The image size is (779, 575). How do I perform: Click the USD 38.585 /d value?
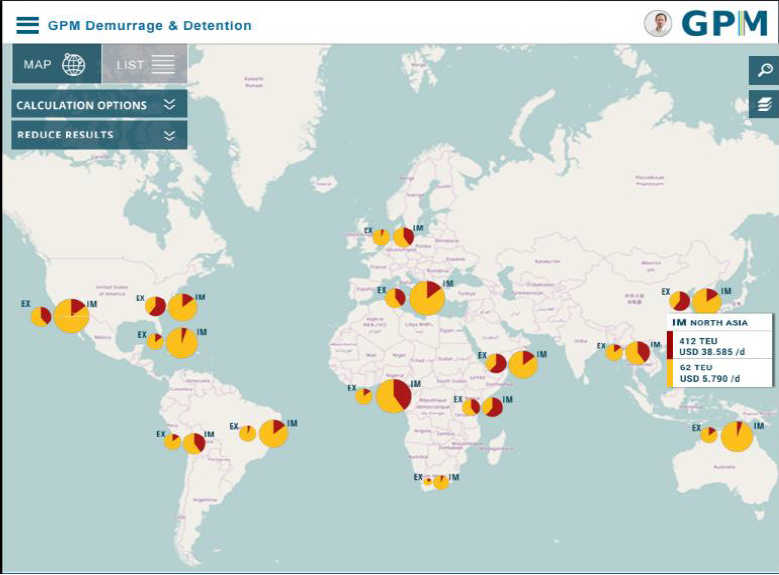712,352
